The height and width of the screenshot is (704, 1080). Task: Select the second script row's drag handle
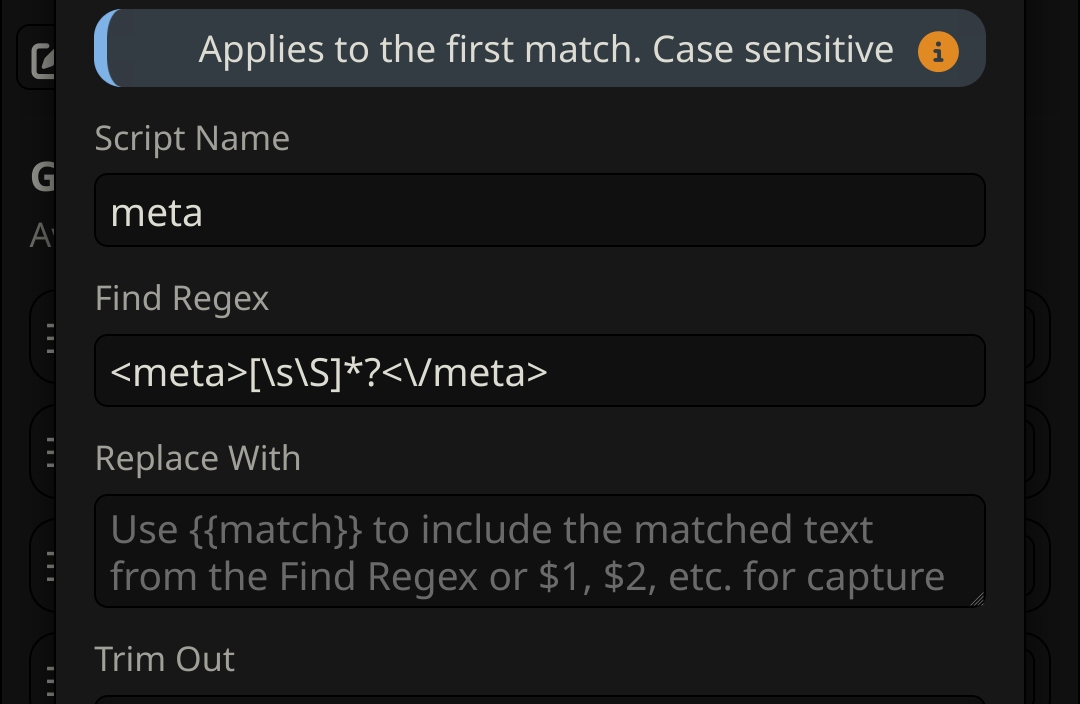50,453
